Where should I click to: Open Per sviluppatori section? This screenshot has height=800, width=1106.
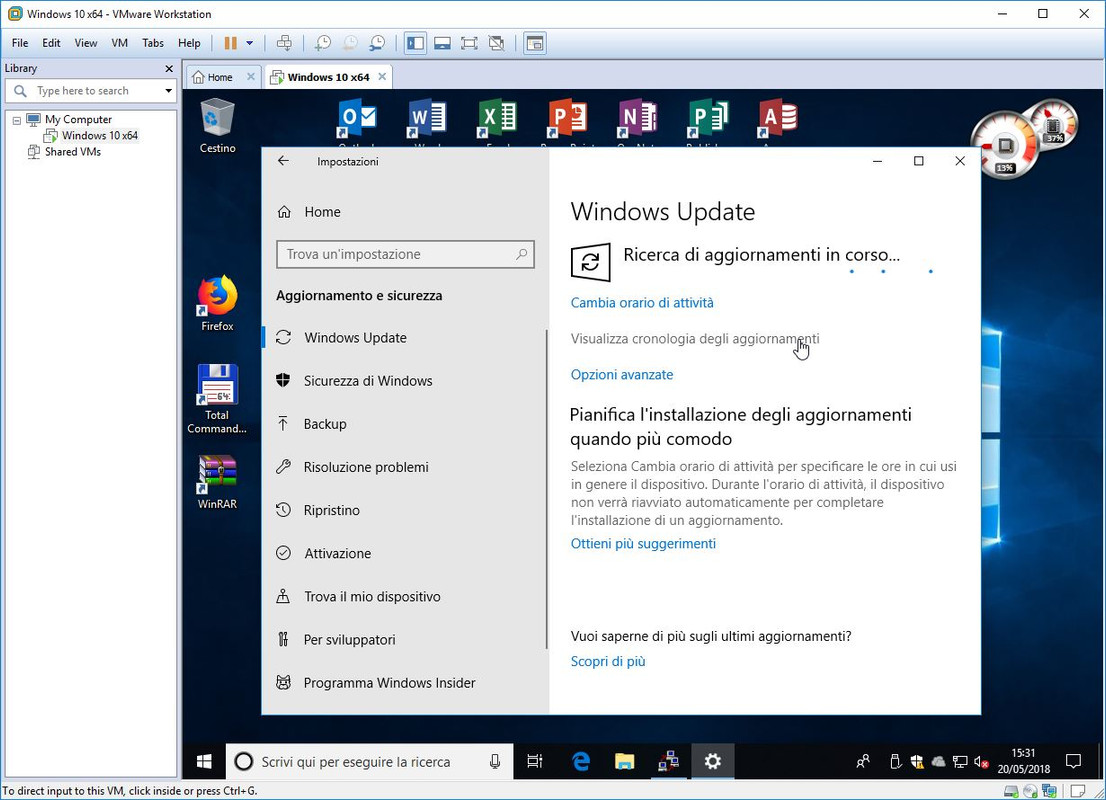(405, 640)
